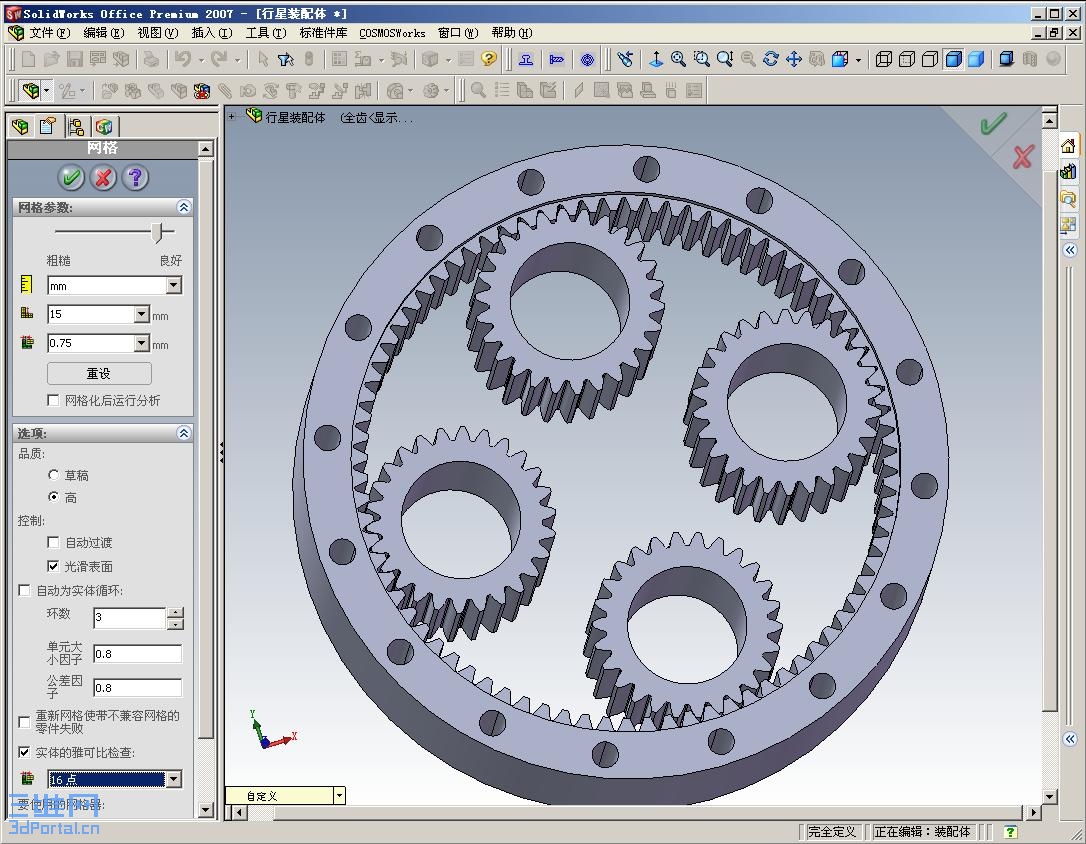Collapse the task pane with double-chevron
The height and width of the screenshot is (844, 1086).
pos(1071,249)
